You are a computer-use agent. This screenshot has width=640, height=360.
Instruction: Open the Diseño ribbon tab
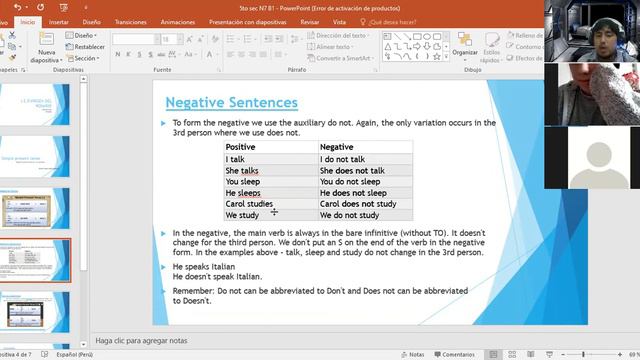point(91,22)
